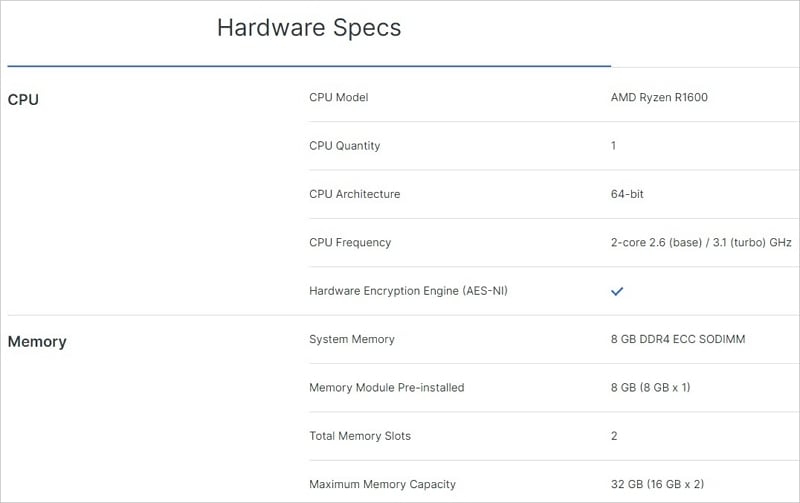Click the Total Memory Slots label
This screenshot has width=800, height=503.
pyautogui.click(x=360, y=436)
